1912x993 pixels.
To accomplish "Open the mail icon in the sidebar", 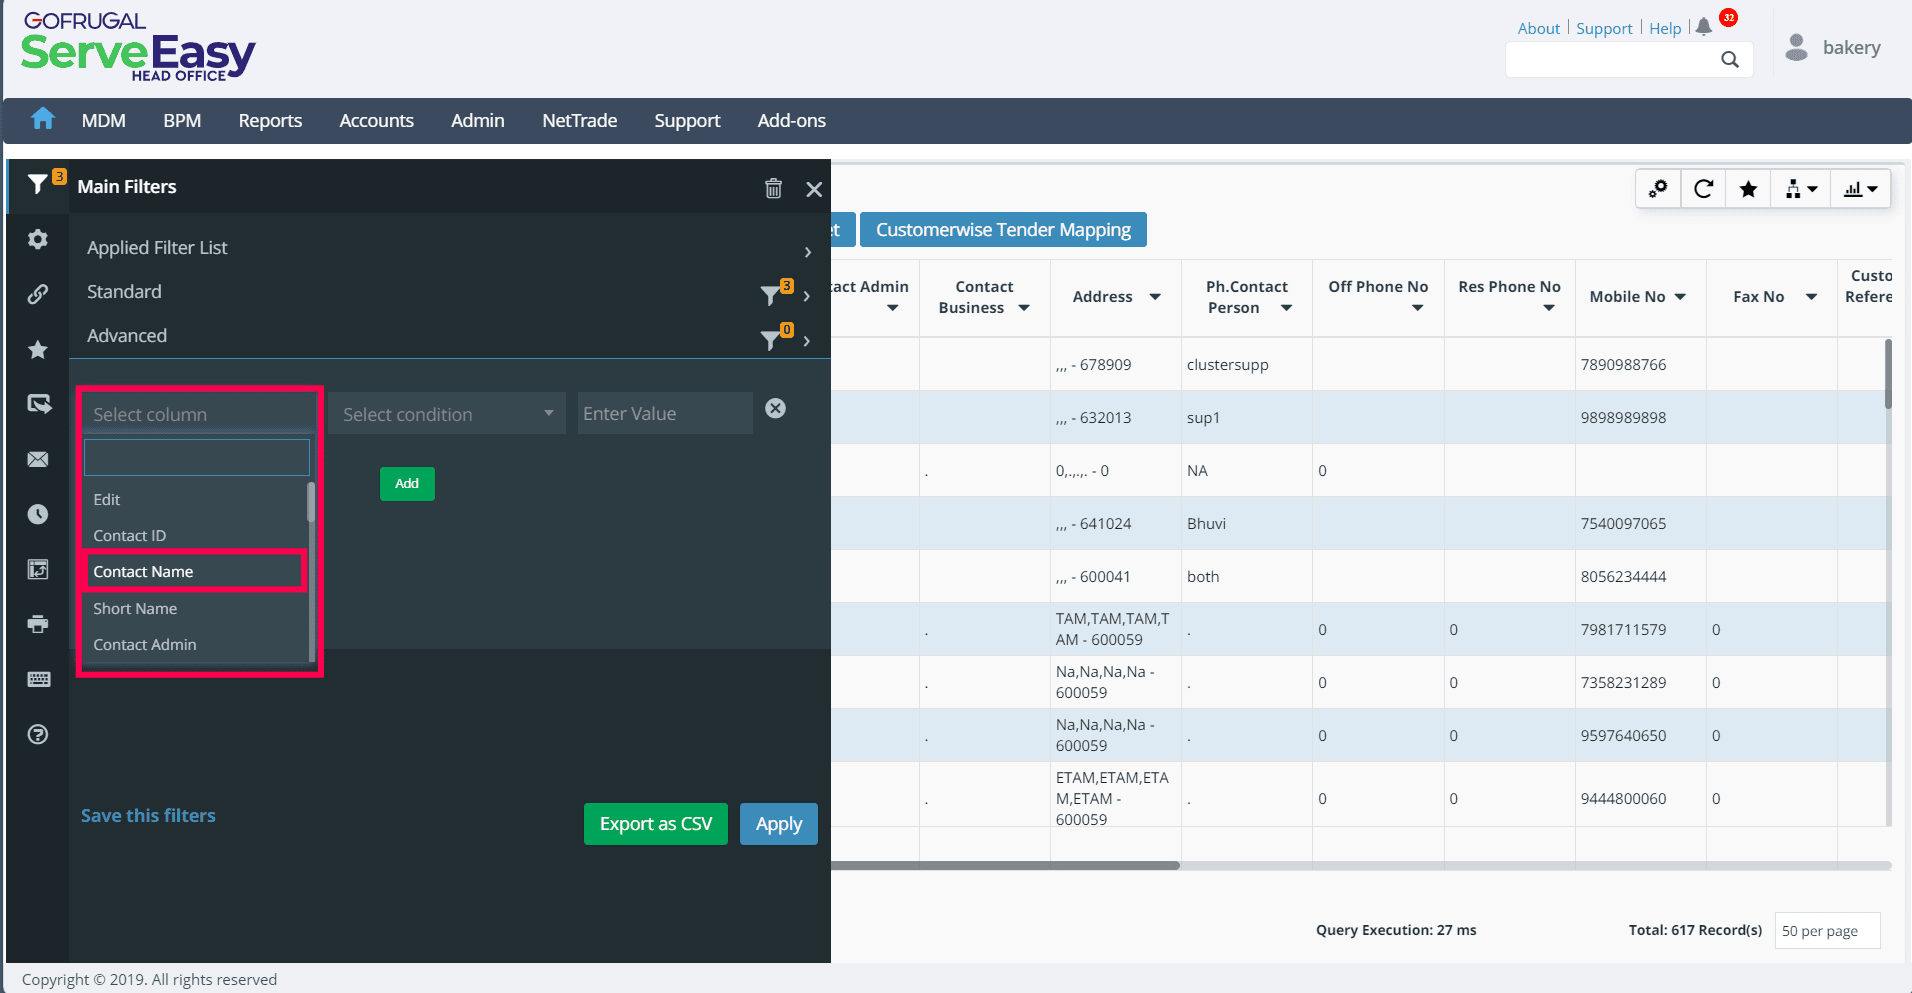I will pyautogui.click(x=38, y=459).
